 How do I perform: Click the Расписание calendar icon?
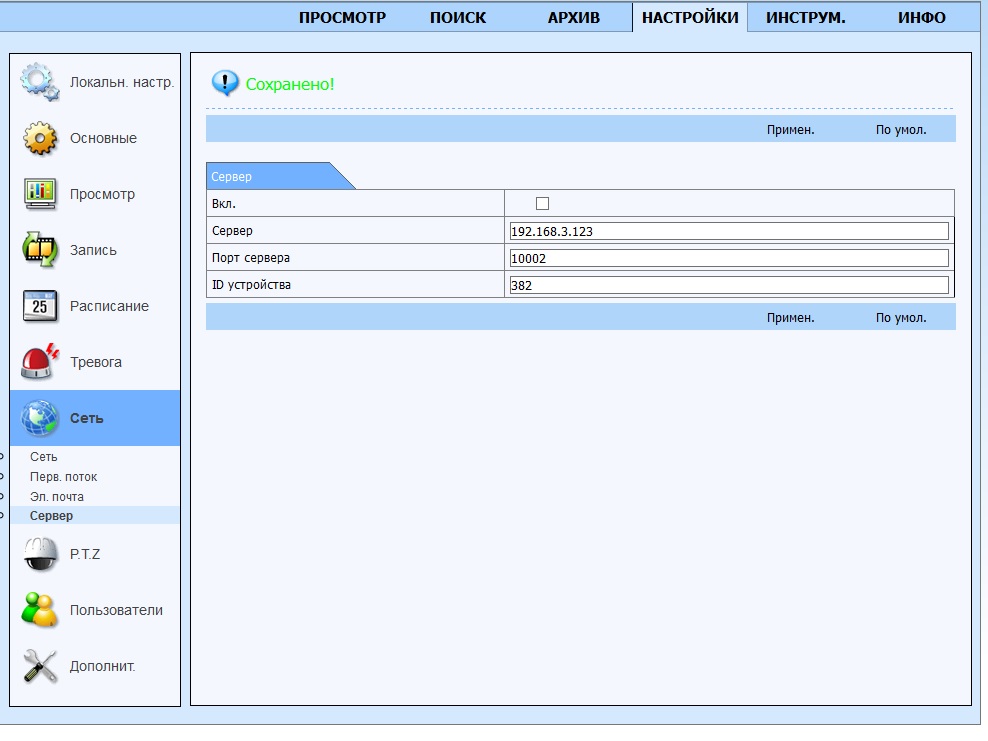[40, 306]
